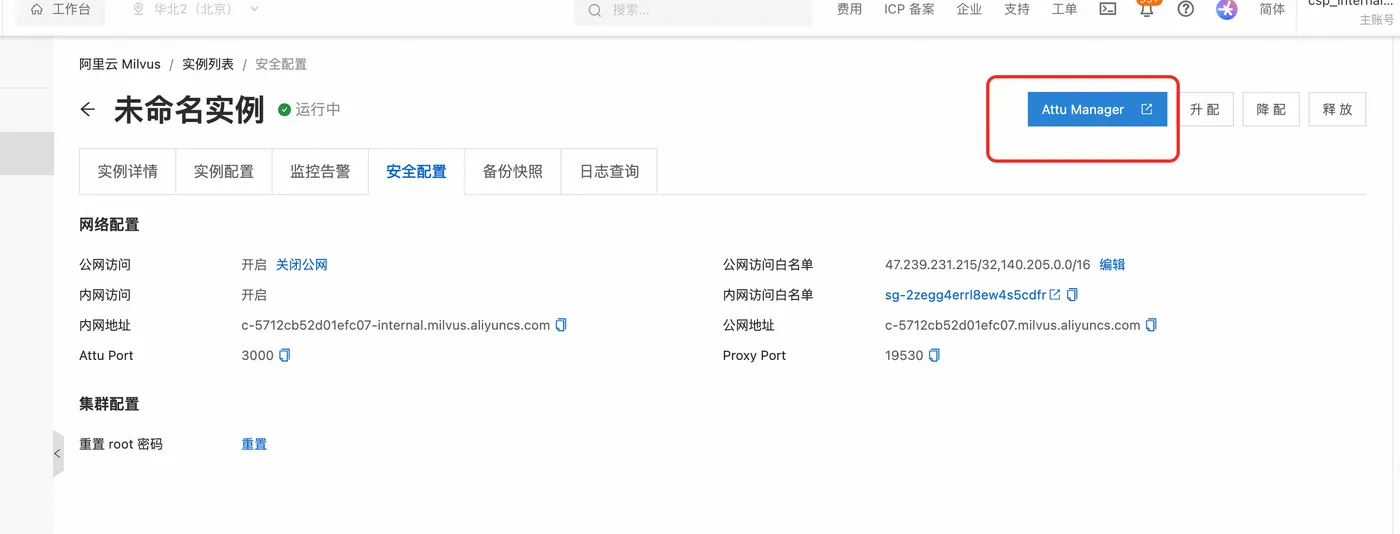This screenshot has width=1400, height=534.
Task: Open the ICP 备案 menu
Action: coord(909,9)
